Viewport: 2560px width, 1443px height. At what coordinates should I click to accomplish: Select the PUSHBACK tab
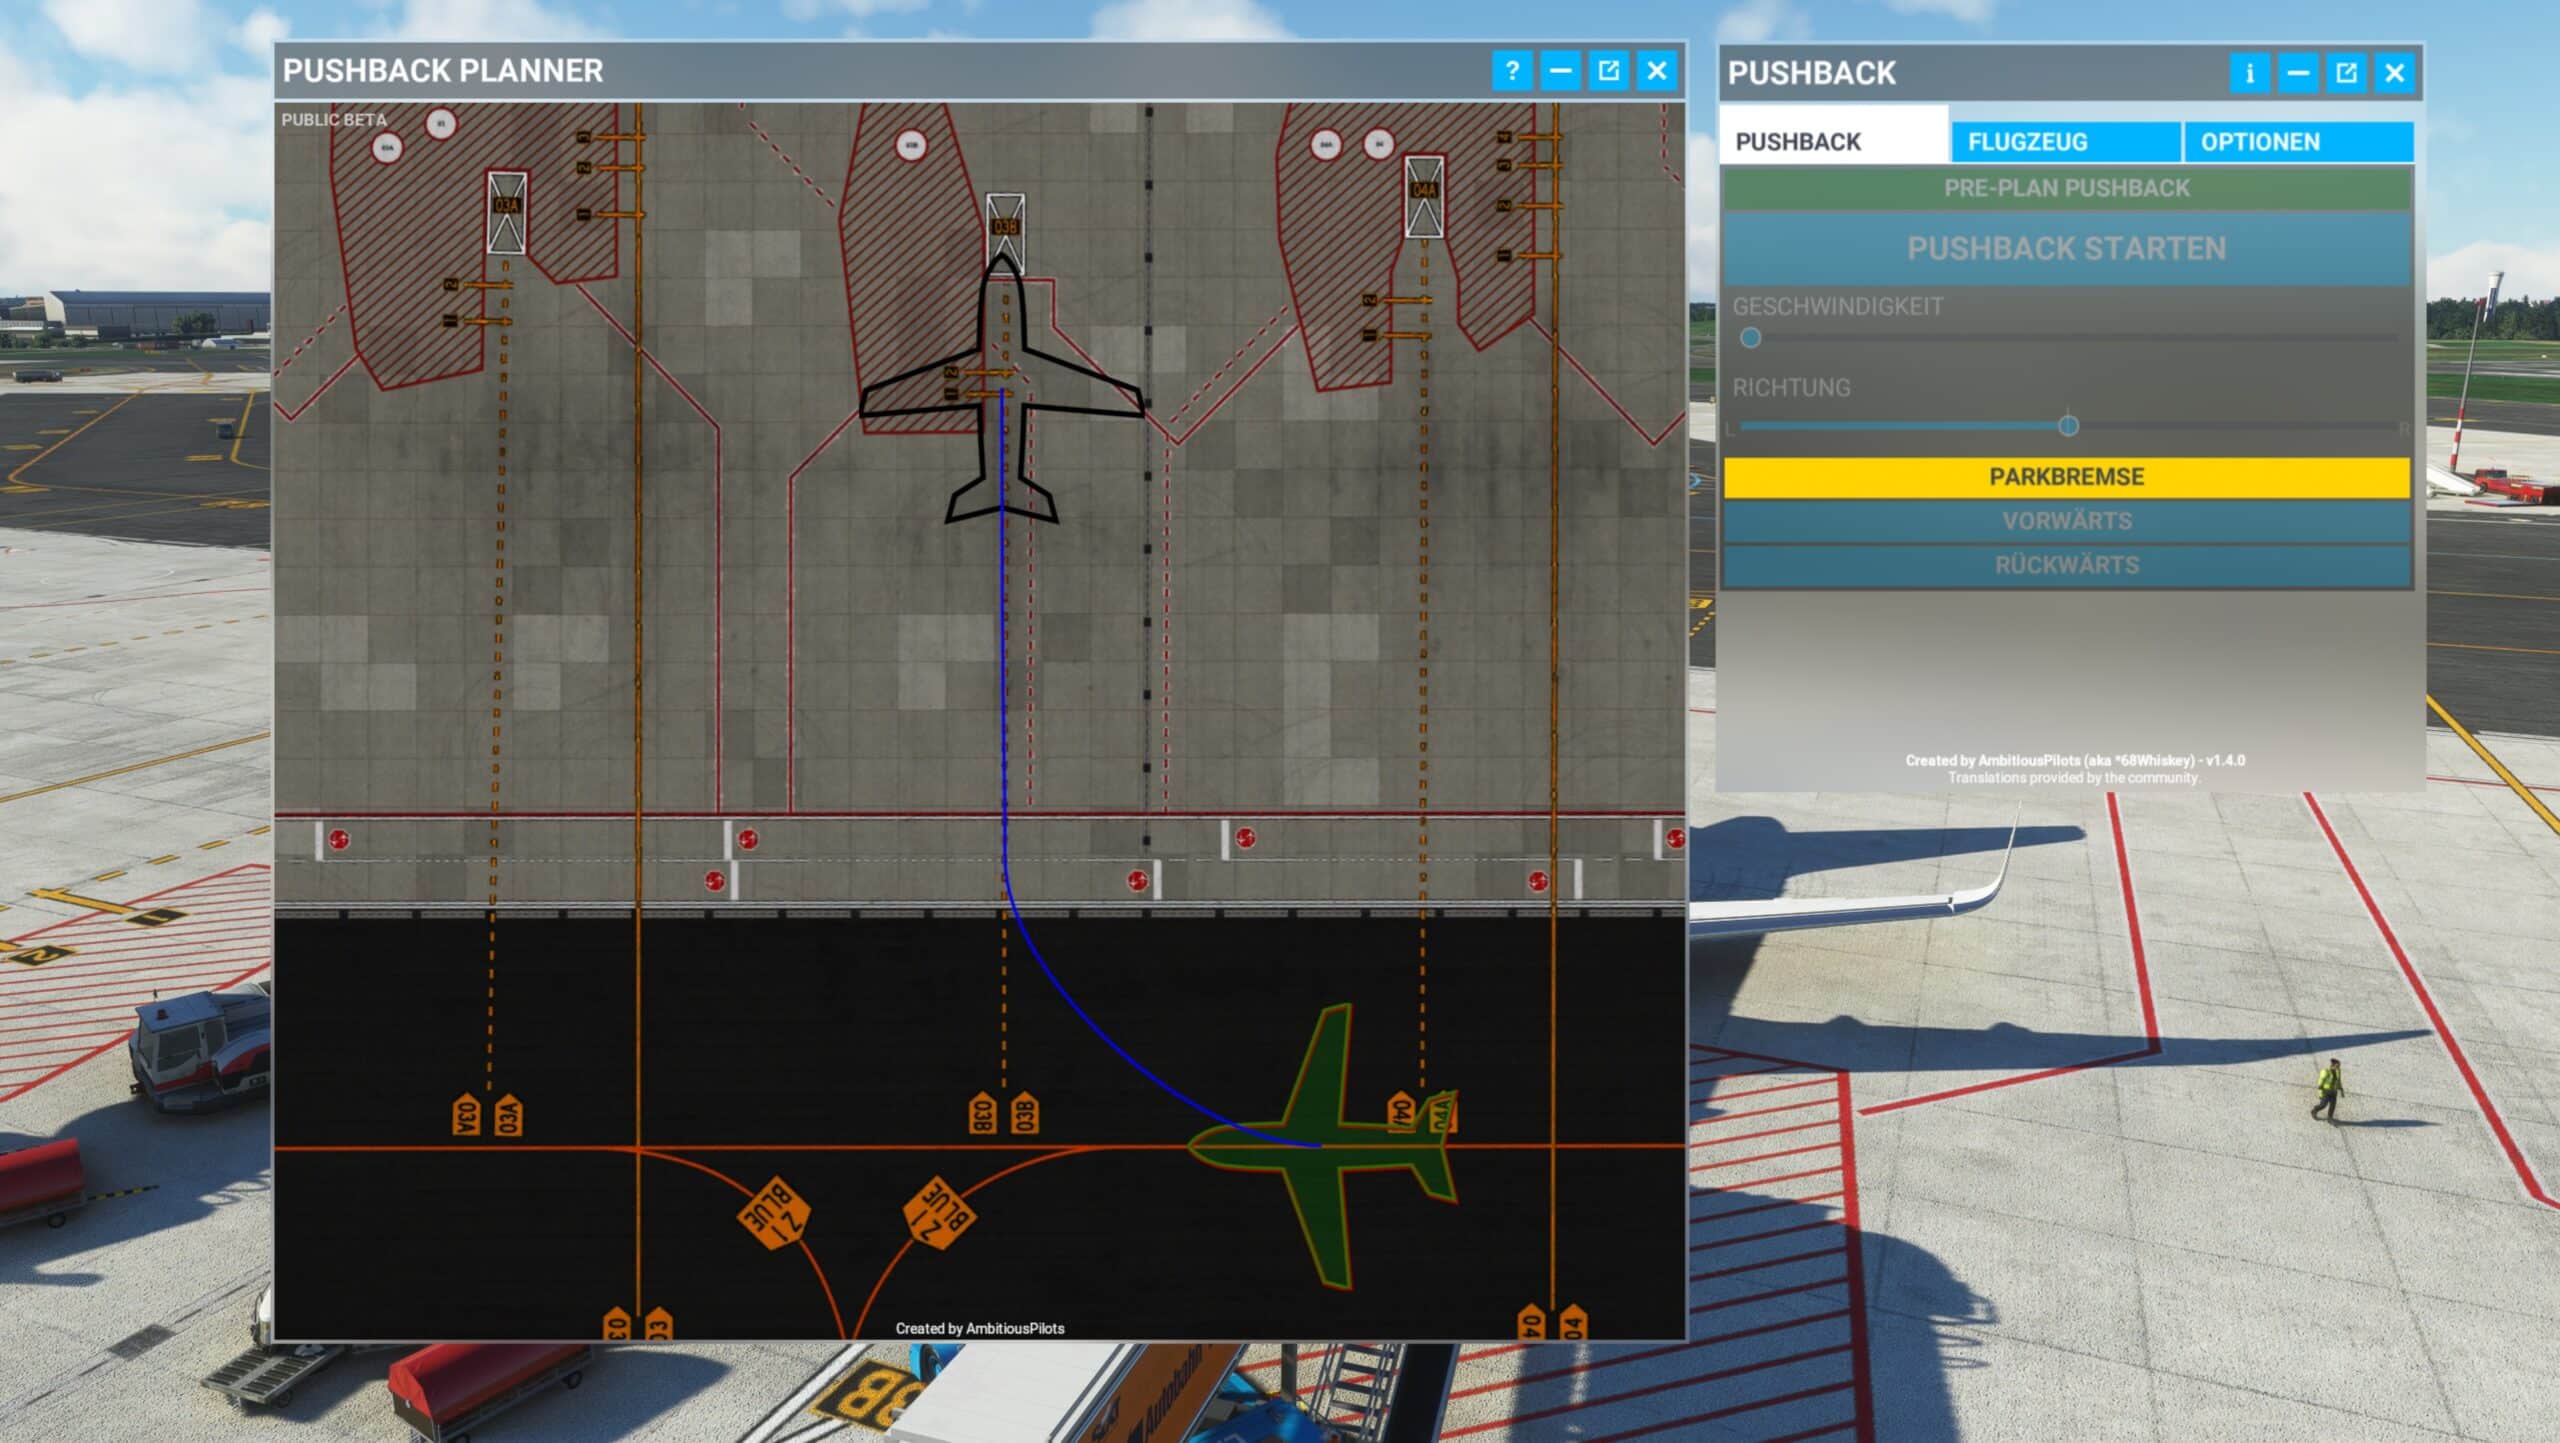(1833, 142)
